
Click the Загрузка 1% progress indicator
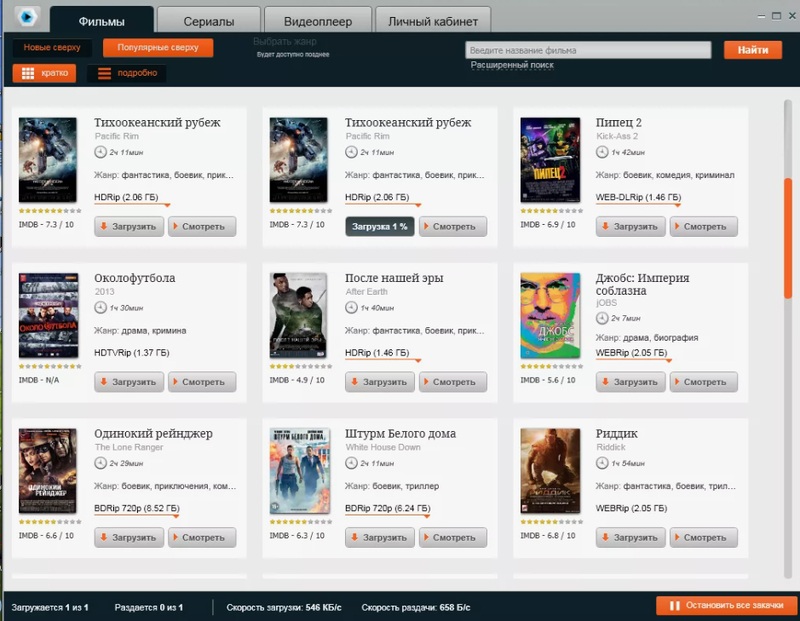[x=380, y=227]
